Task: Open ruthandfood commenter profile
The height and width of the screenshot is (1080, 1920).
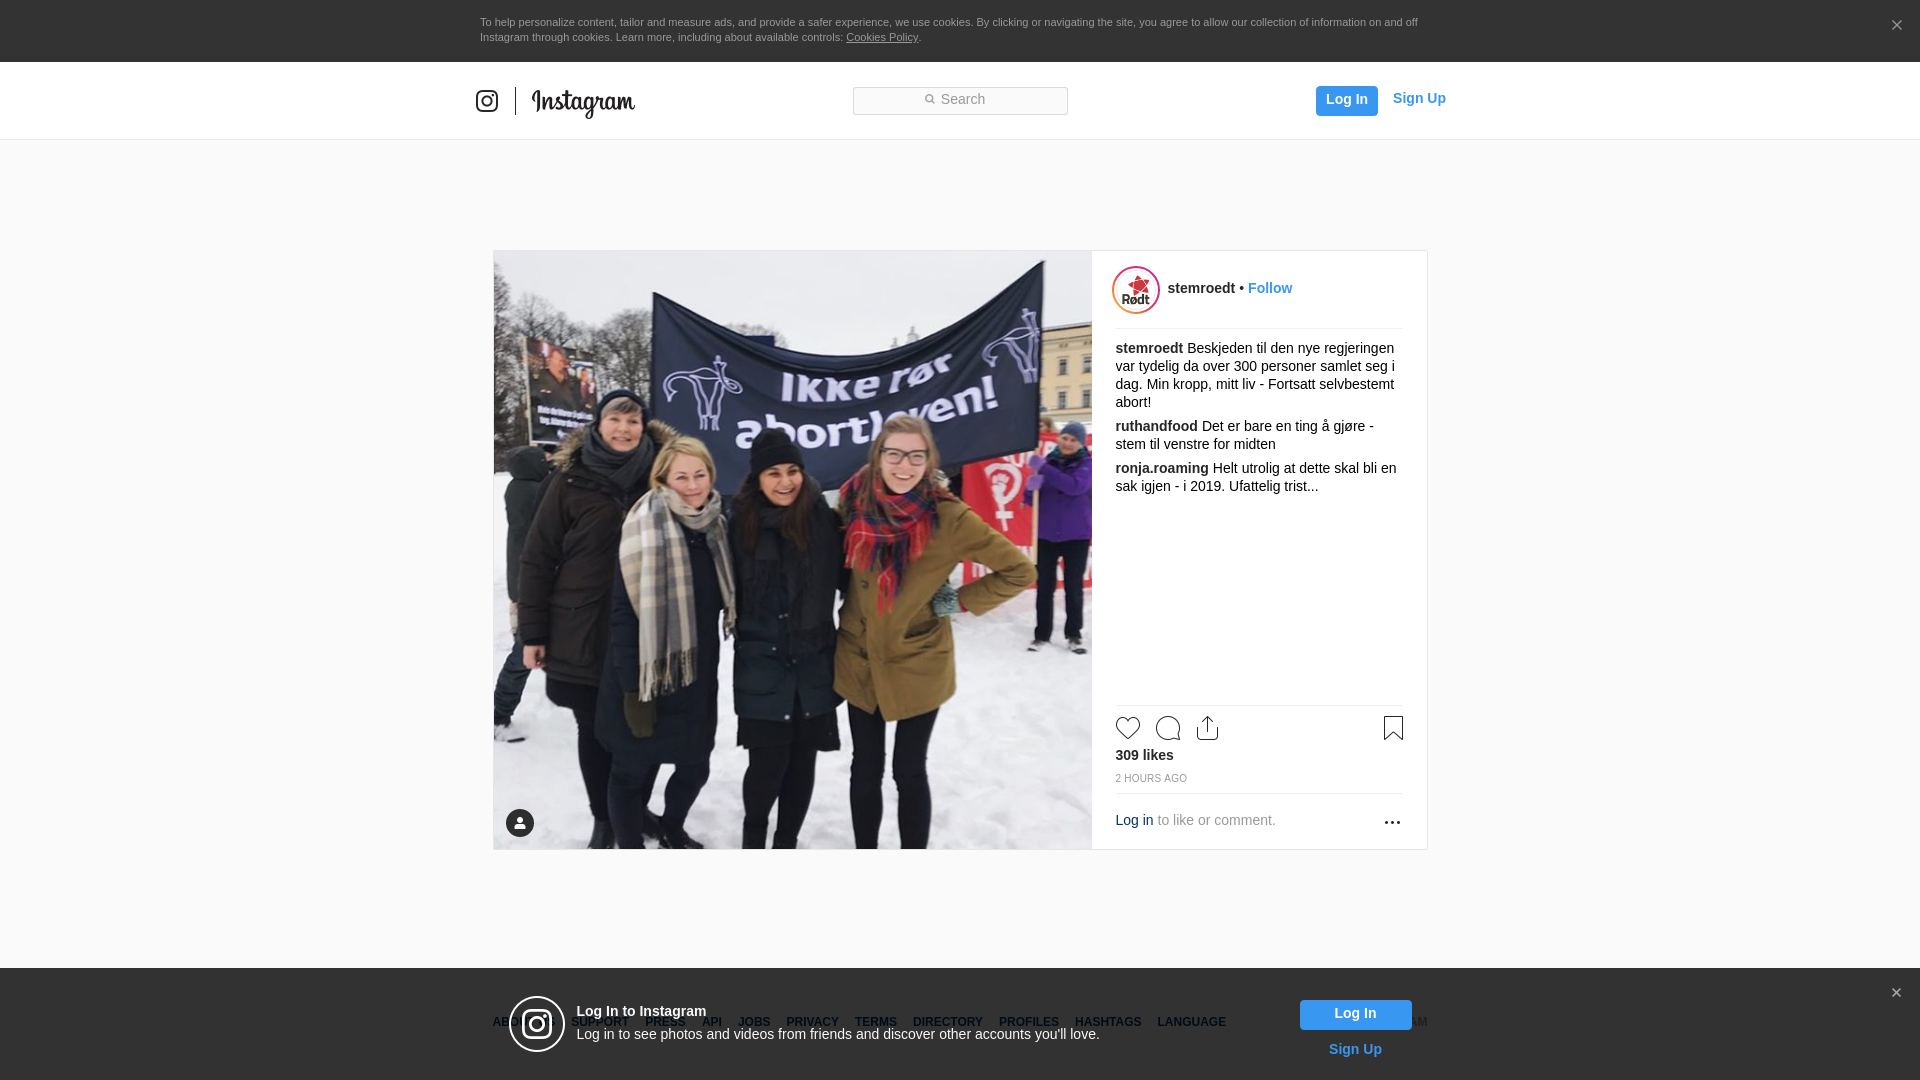Action: pos(1156,426)
